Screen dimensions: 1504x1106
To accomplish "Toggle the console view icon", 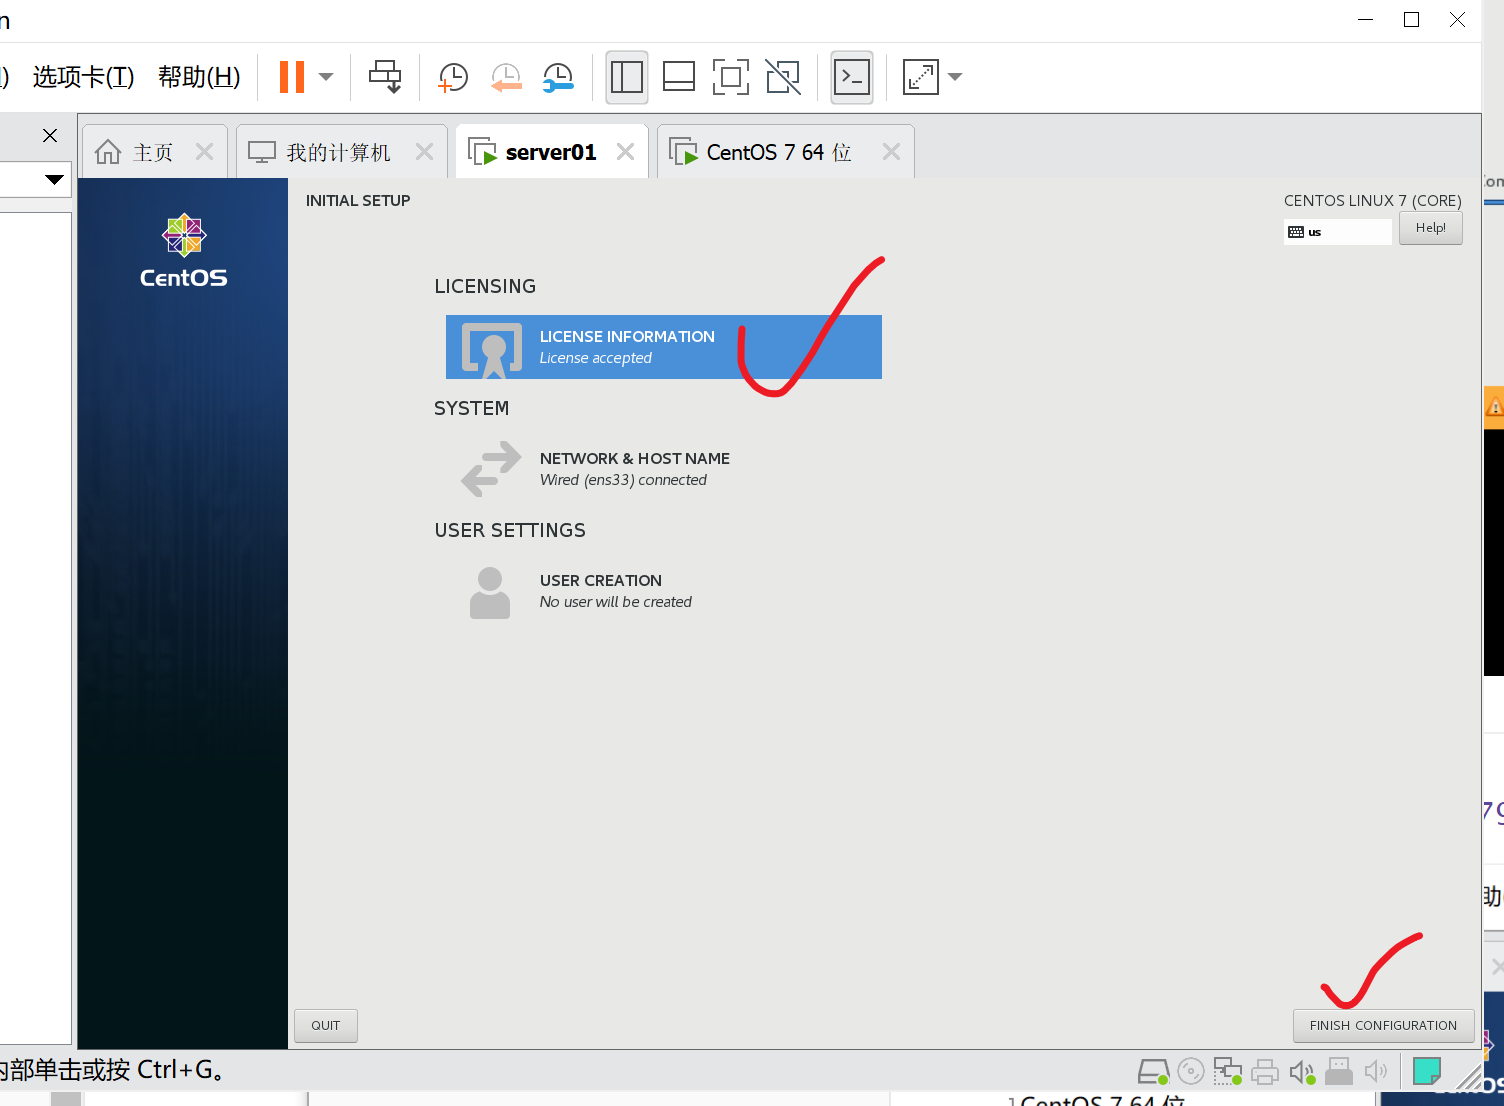I will point(852,77).
